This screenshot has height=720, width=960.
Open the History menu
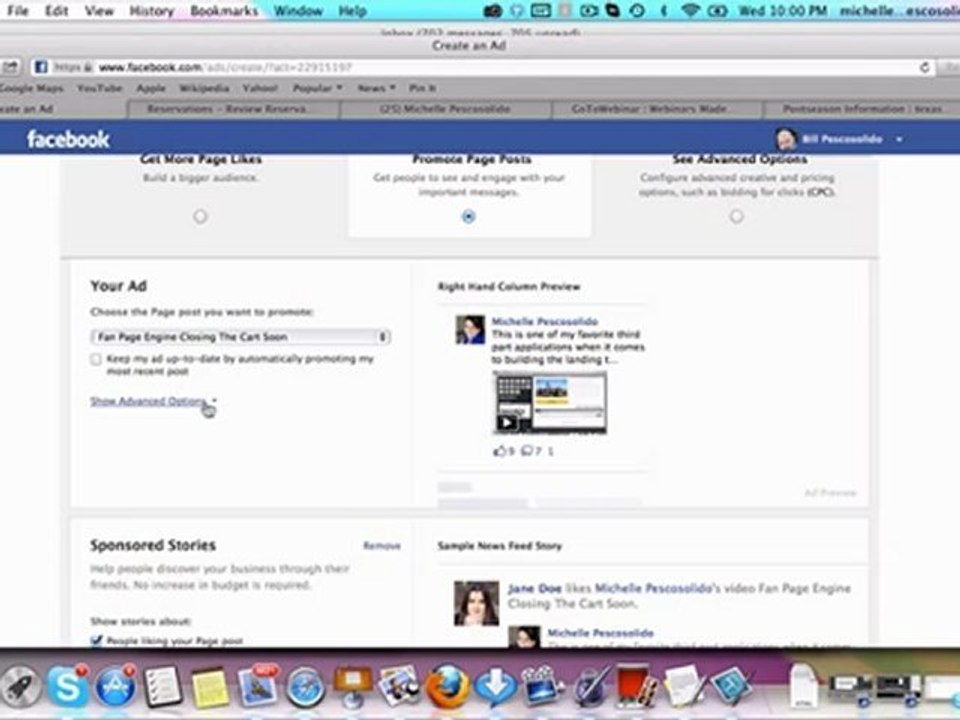pos(151,11)
